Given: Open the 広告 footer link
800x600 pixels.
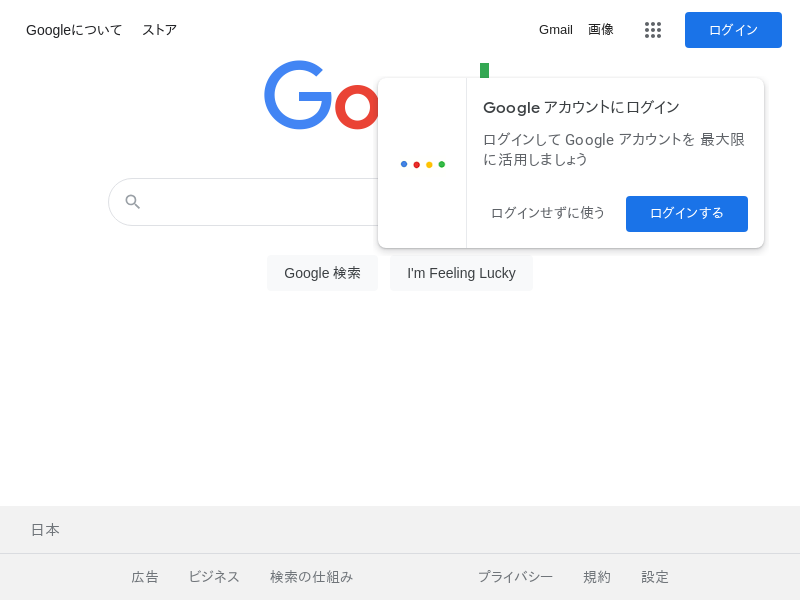Looking at the screenshot, I should pos(145,577).
